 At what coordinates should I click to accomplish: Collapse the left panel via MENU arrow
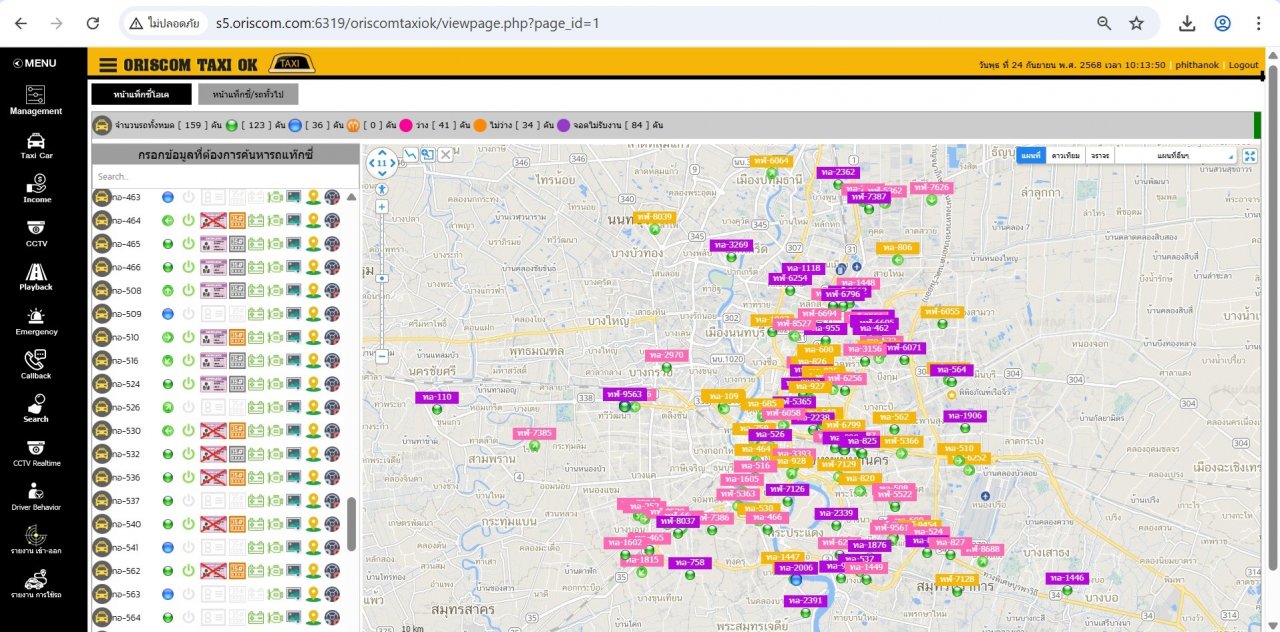(x=17, y=63)
